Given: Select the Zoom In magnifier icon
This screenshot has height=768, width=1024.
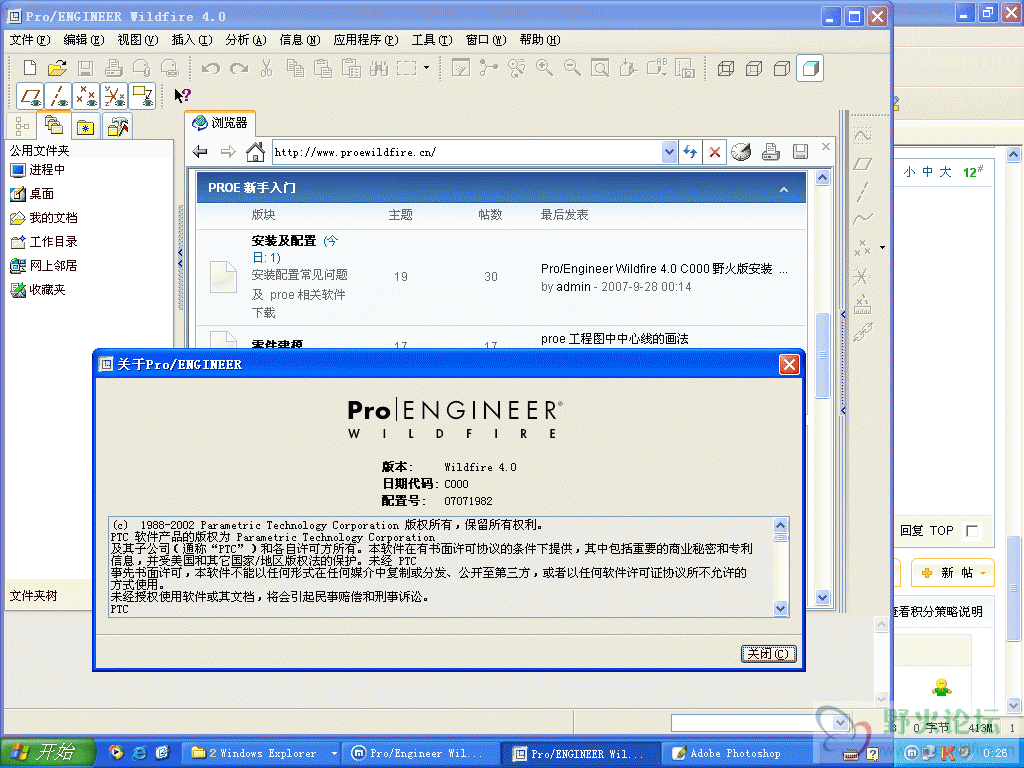Looking at the screenshot, I should pos(544,68).
